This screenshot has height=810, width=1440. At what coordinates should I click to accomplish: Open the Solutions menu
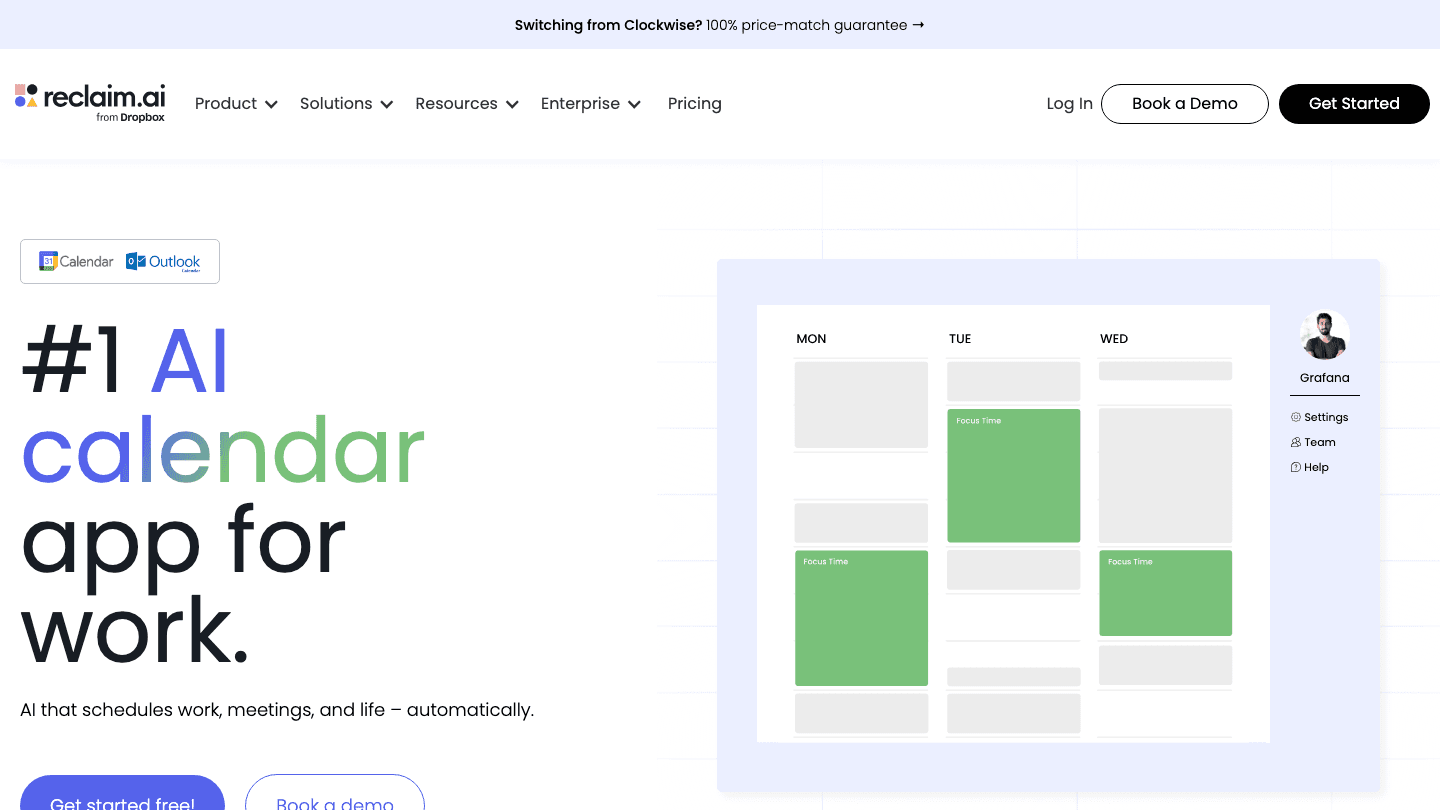pos(347,104)
